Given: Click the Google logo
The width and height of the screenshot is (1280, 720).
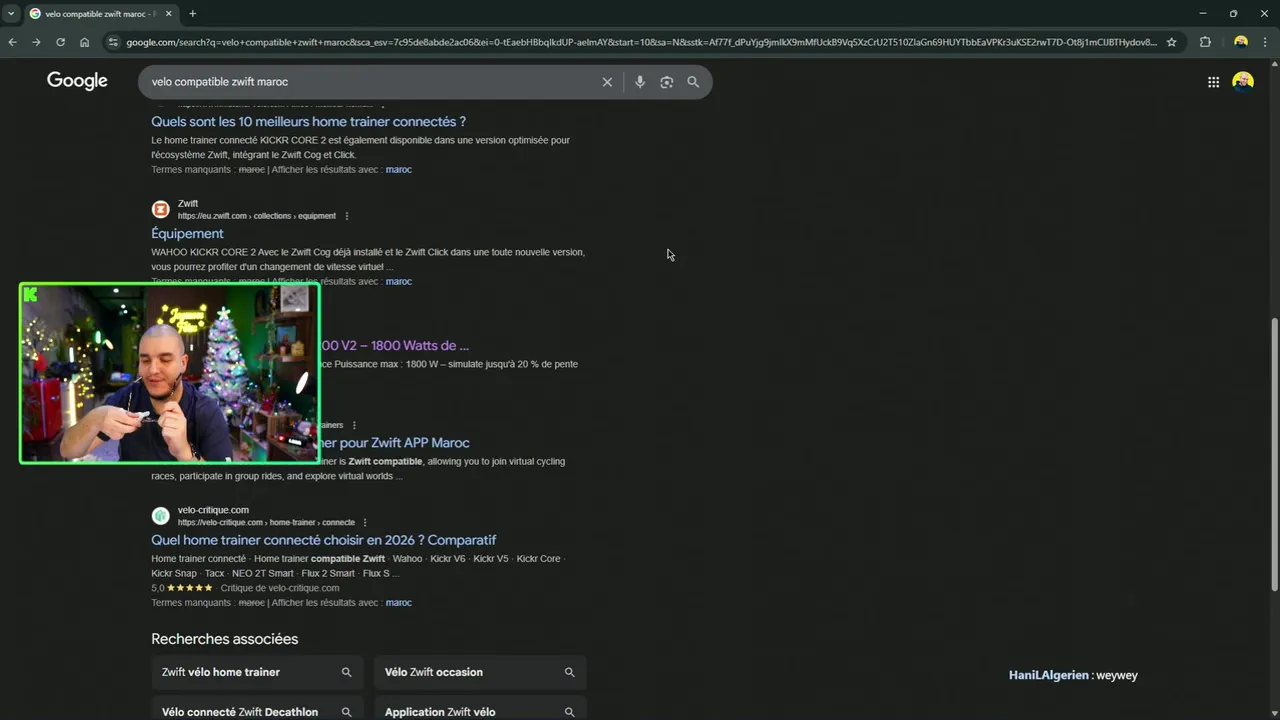Looking at the screenshot, I should point(77,81).
